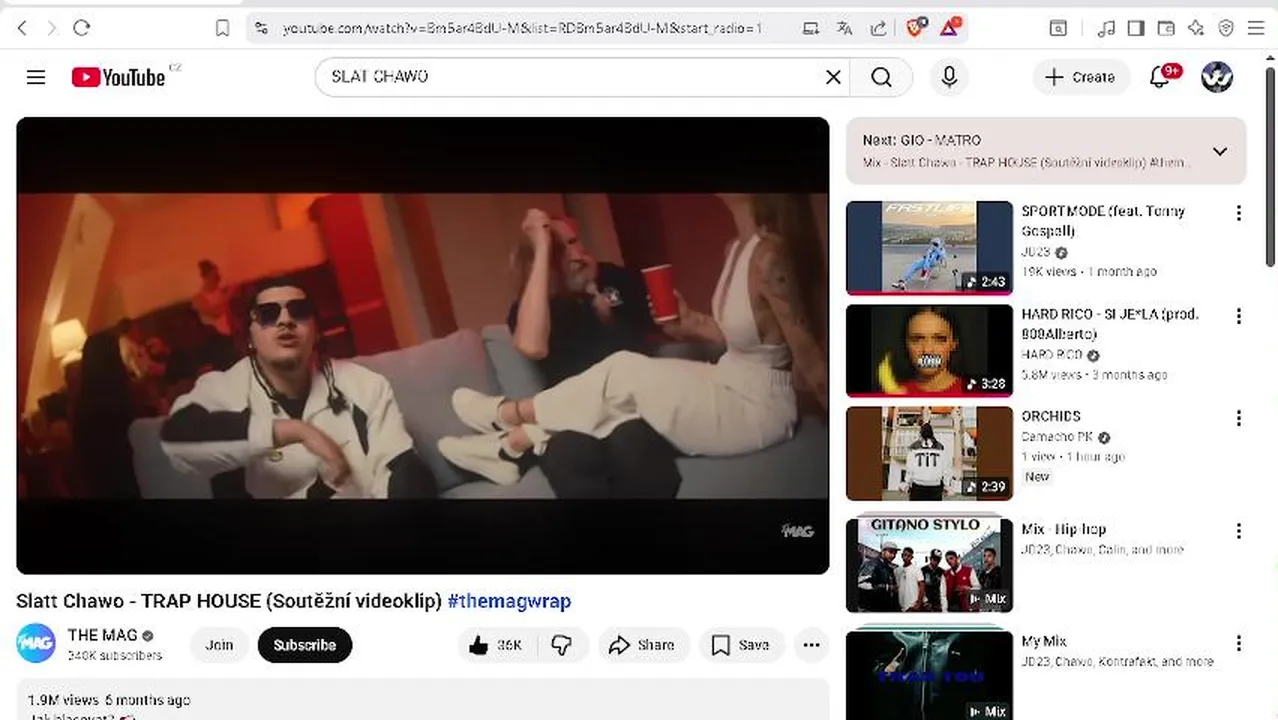
Task: Open My Mix thumbnail
Action: click(x=929, y=675)
